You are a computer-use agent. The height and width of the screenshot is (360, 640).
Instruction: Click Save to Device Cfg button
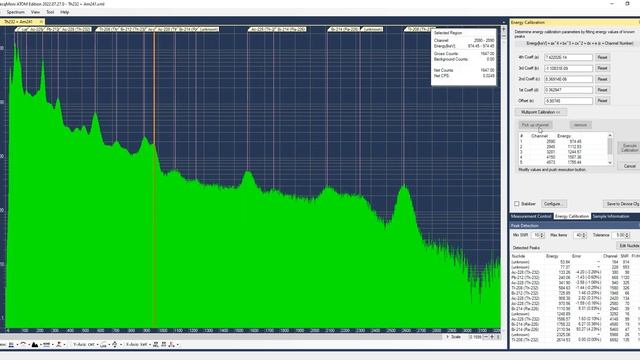(x=622, y=204)
